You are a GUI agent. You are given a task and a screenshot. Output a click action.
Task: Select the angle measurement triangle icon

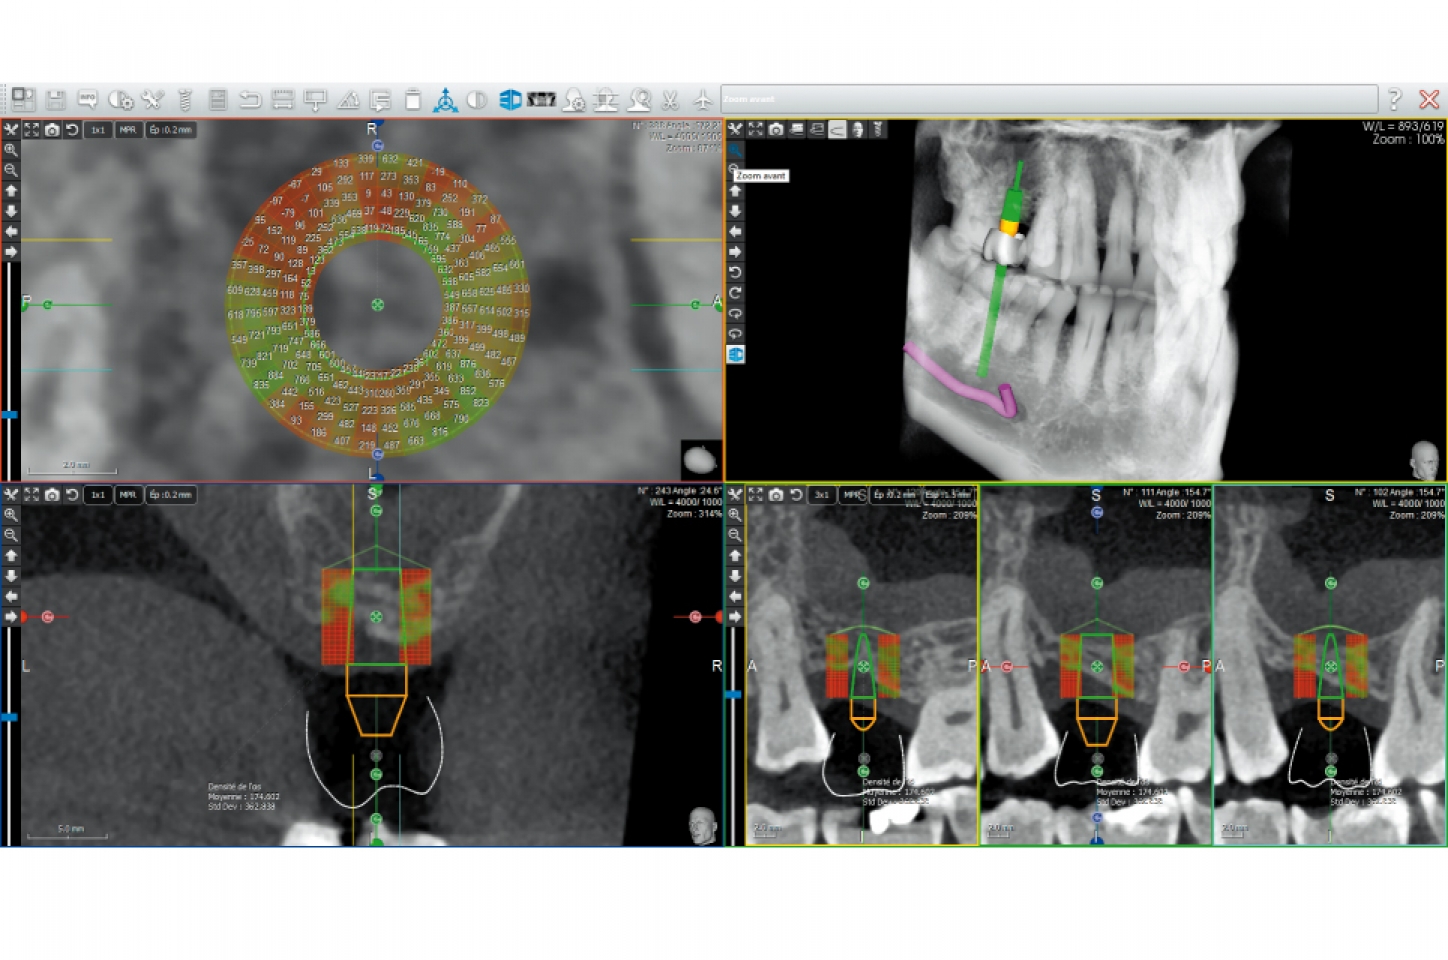click(348, 100)
